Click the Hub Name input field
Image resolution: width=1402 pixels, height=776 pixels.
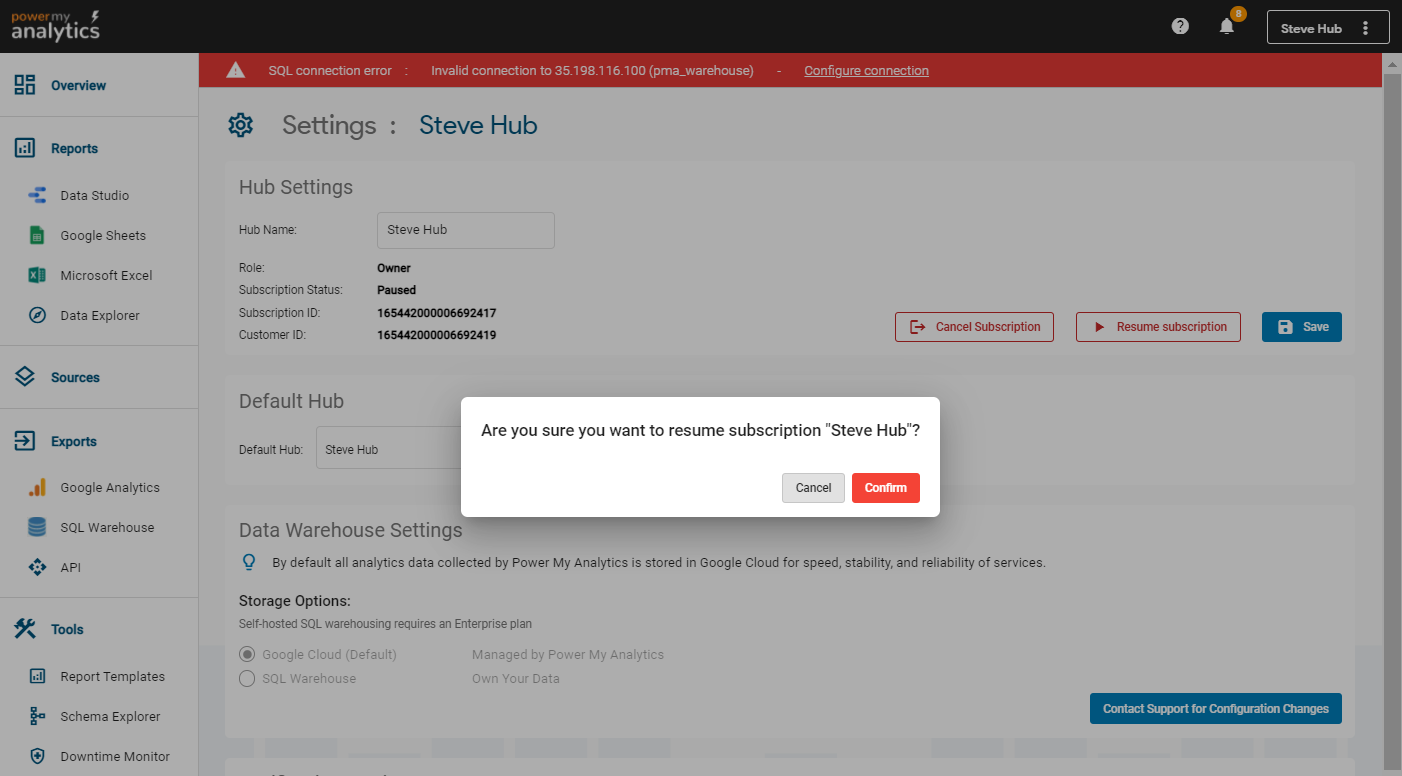[x=465, y=230]
